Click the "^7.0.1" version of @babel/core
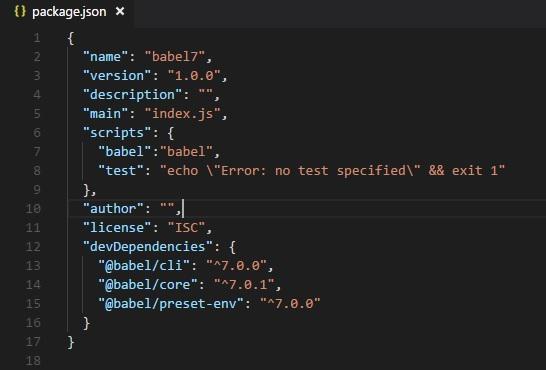Screen dimensions: 546x370 (244, 285)
